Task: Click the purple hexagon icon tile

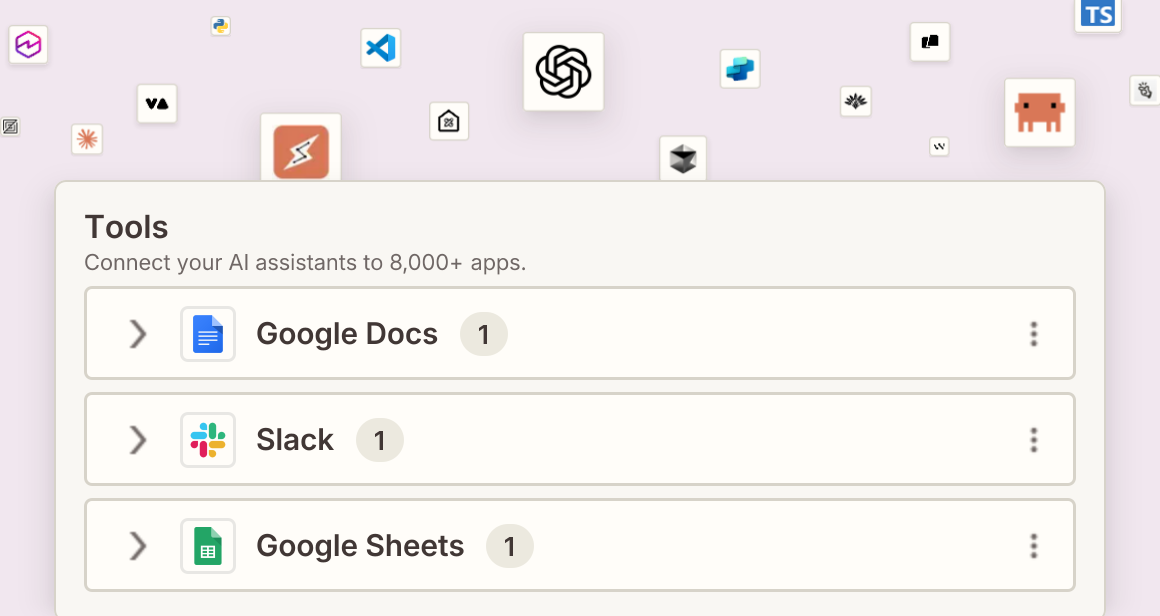Action: (28, 44)
